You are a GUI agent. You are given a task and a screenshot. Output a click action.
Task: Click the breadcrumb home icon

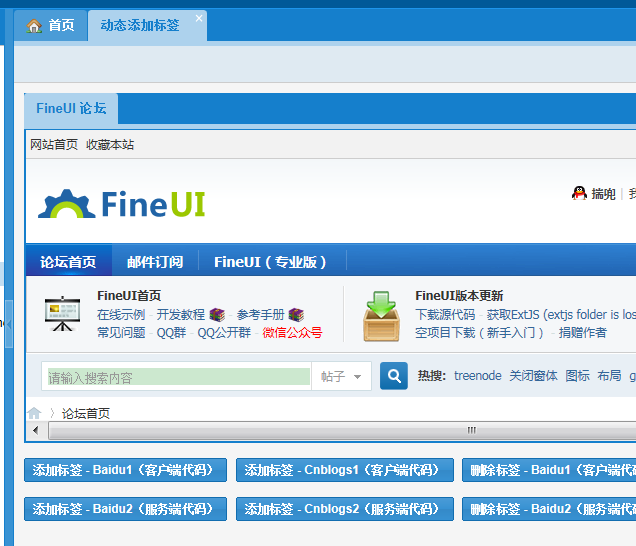coord(34,413)
